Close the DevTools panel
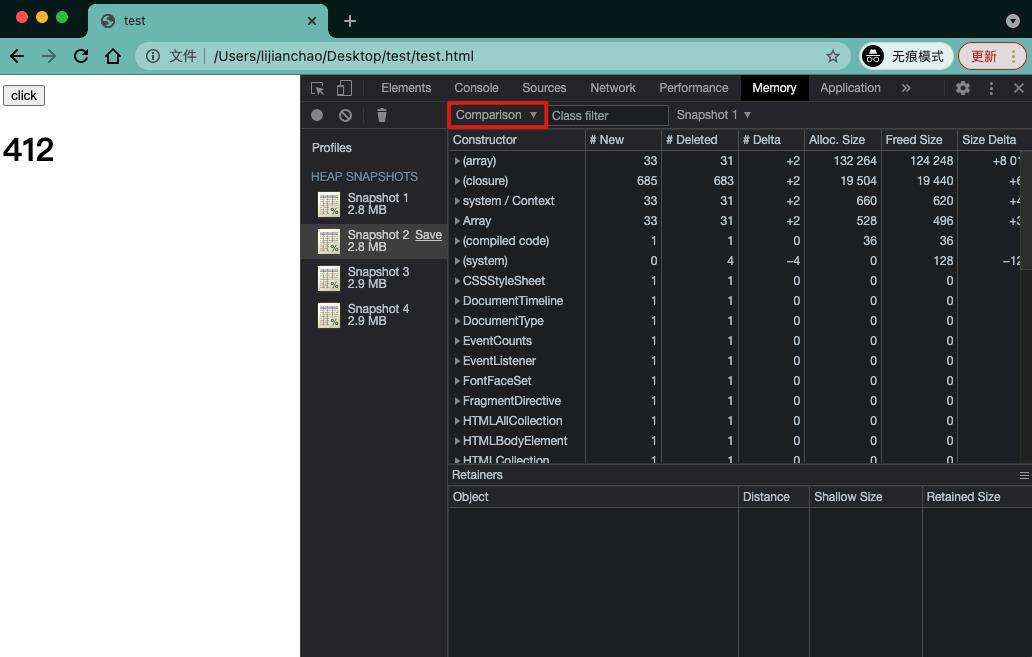Screen dimensions: 1032x657 coord(1019,88)
